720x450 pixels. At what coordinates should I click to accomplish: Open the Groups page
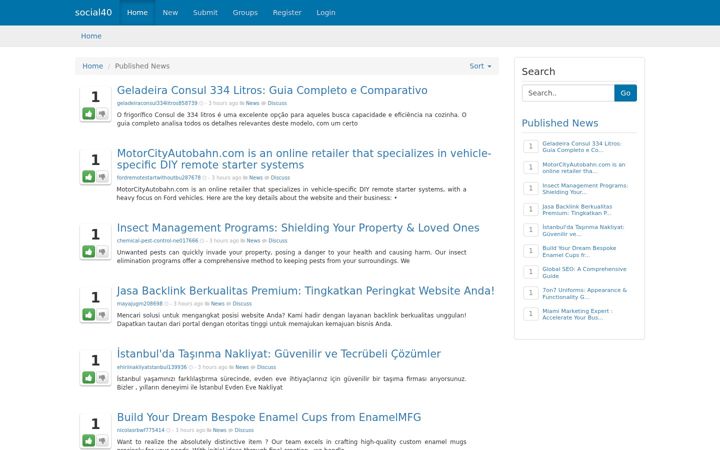coord(245,12)
